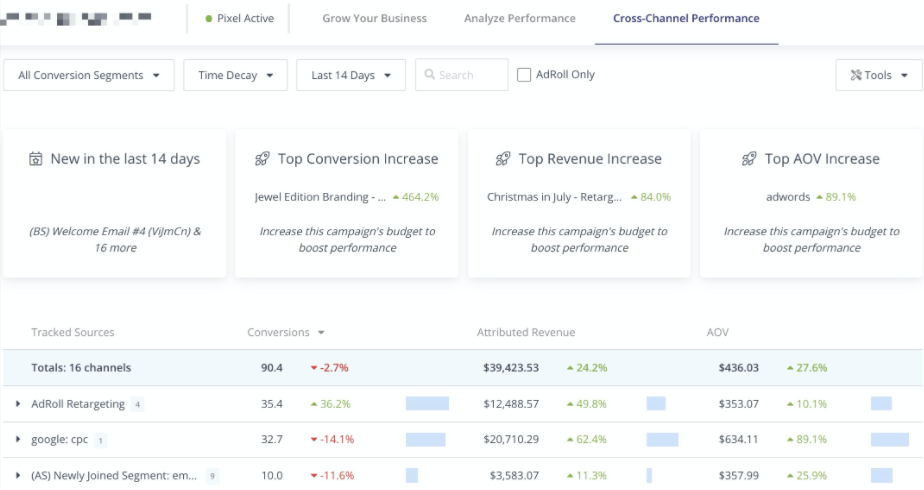Click the rocket icon next to Top AOV Increase
Image resolution: width=924 pixels, height=490 pixels.
click(x=750, y=159)
